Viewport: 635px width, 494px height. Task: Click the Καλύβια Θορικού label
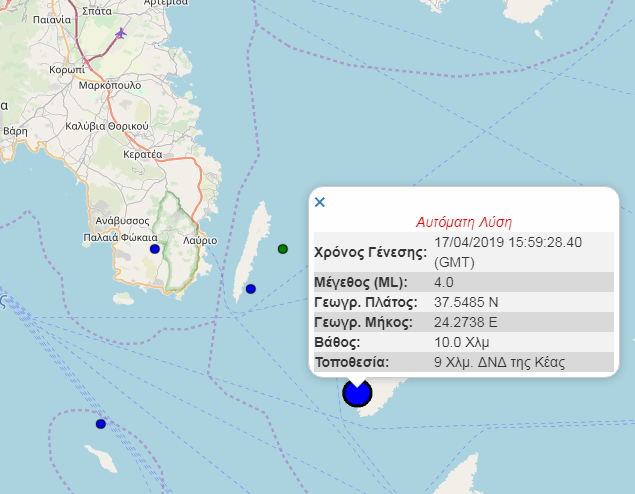pos(106,125)
